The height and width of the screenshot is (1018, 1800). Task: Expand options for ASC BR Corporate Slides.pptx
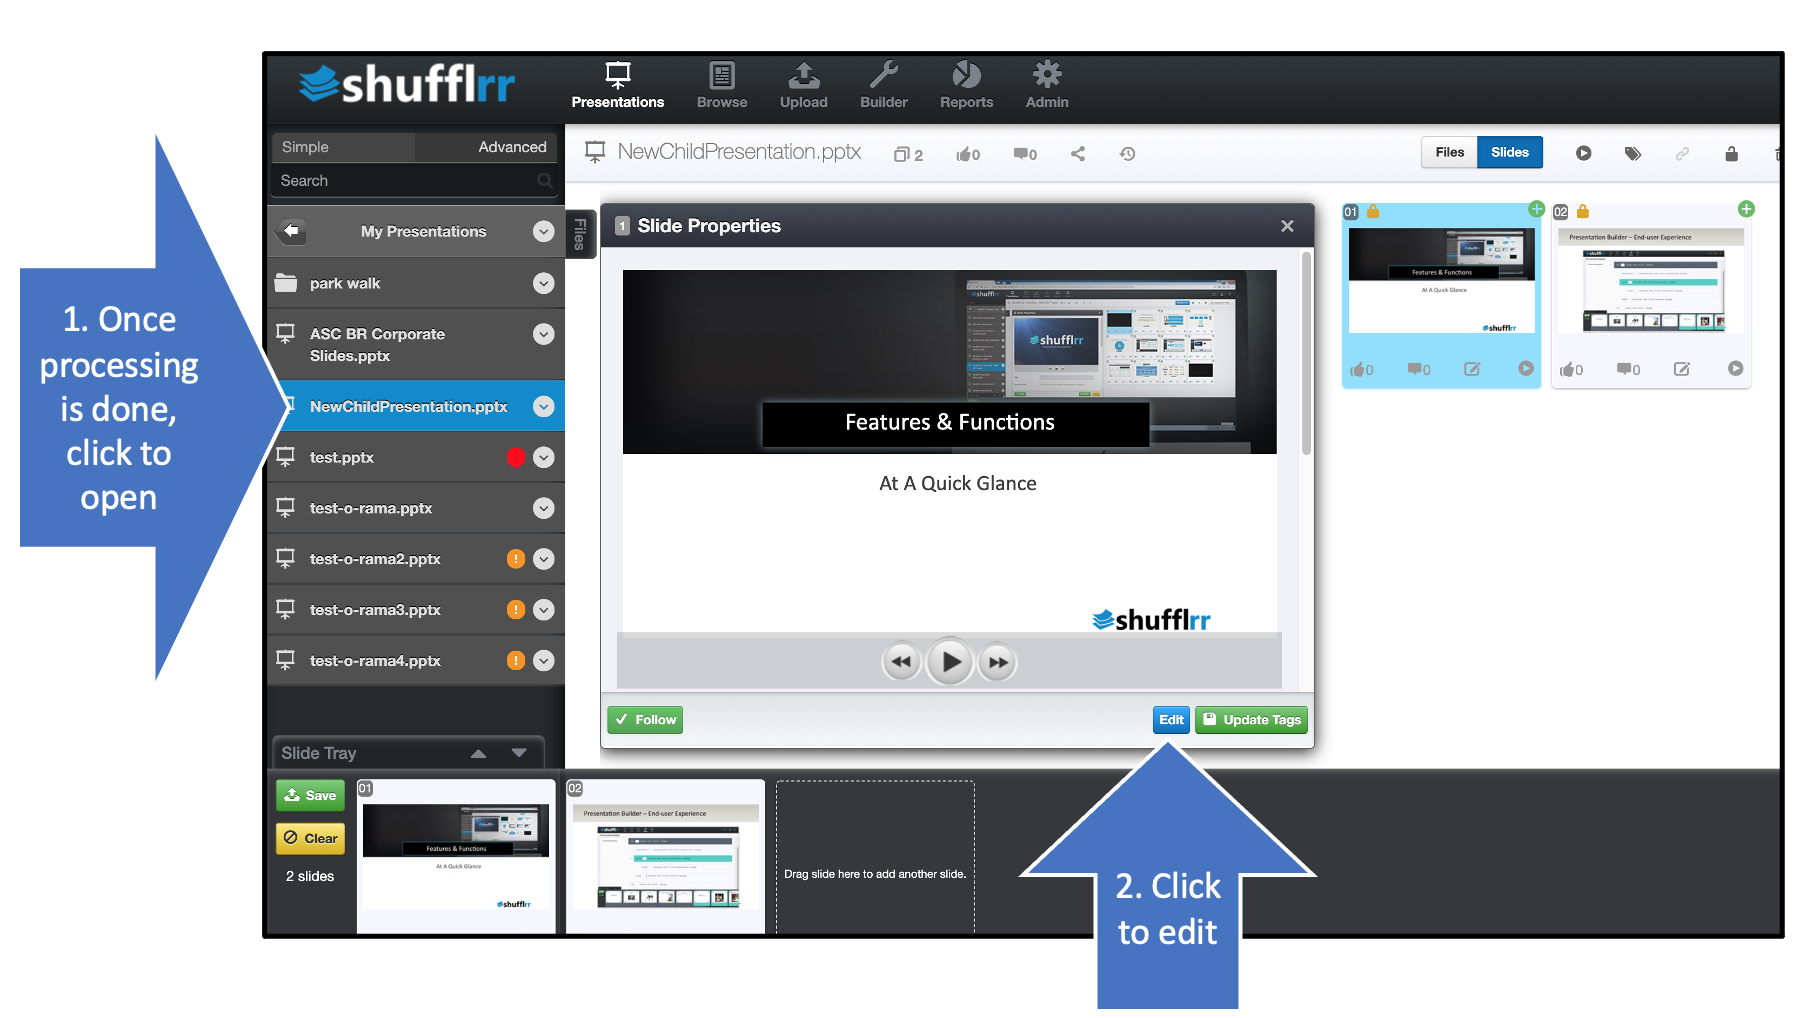544,334
